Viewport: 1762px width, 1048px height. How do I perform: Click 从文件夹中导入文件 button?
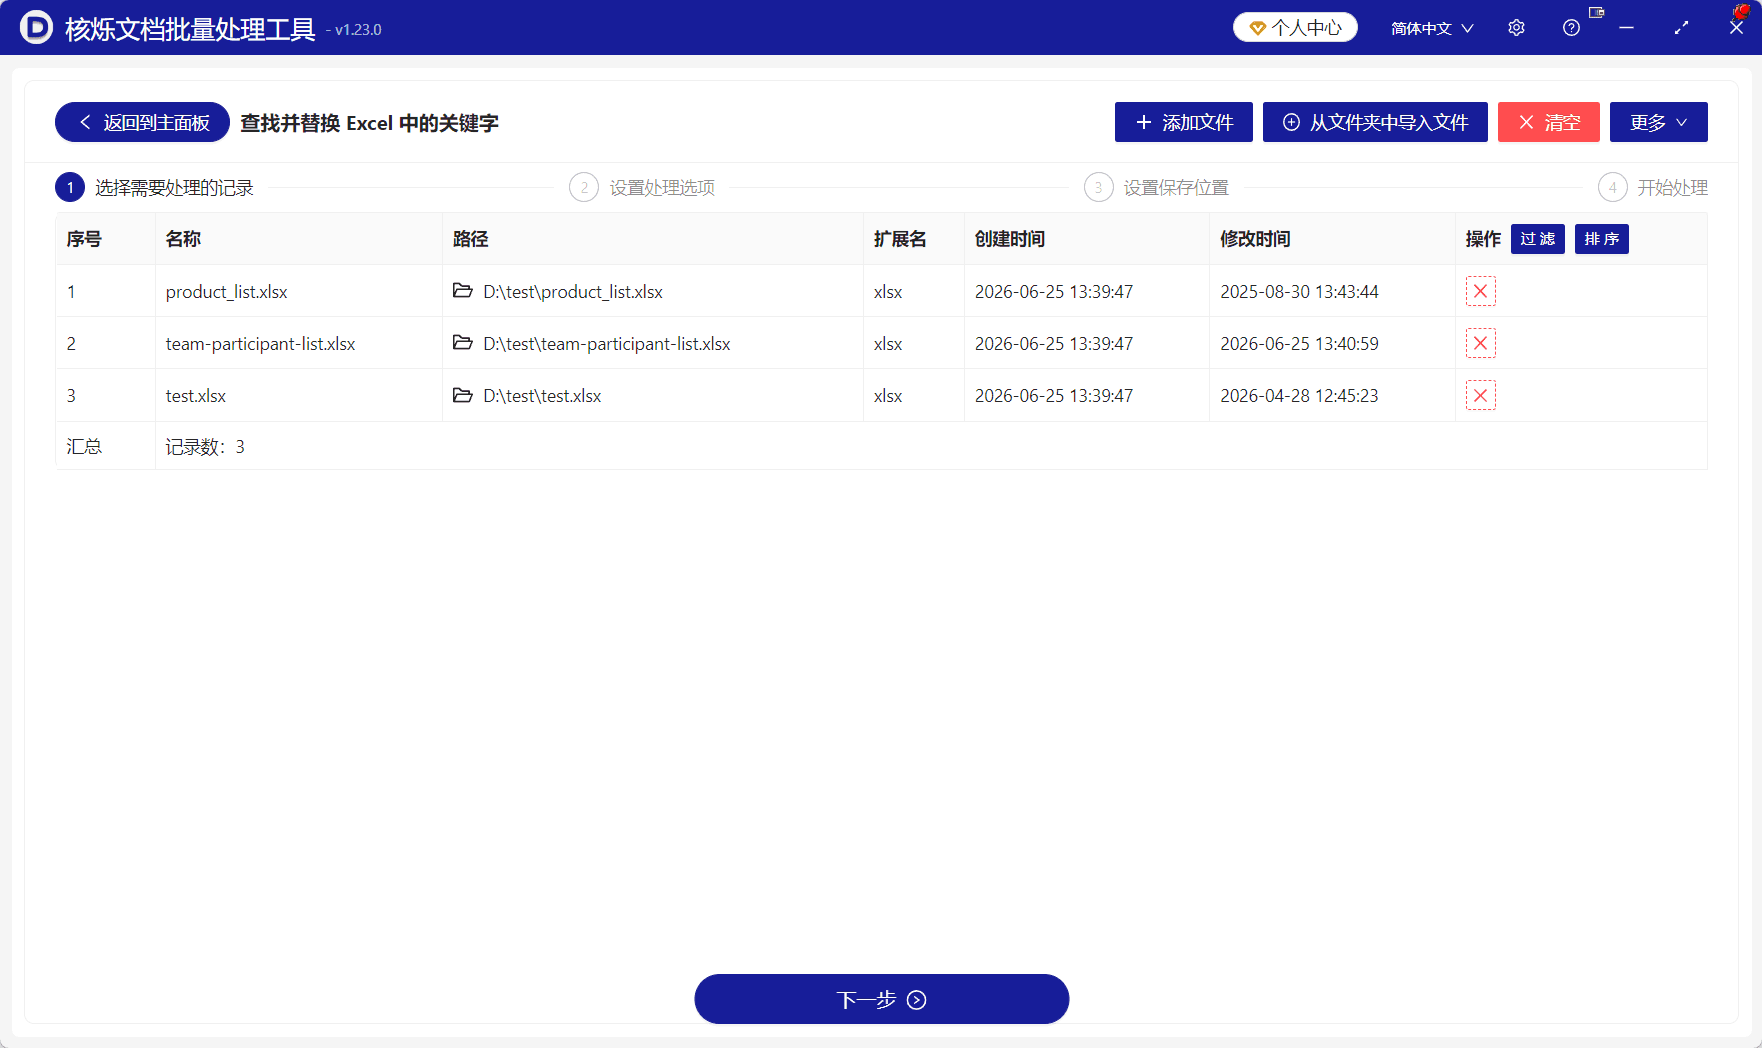coord(1375,122)
